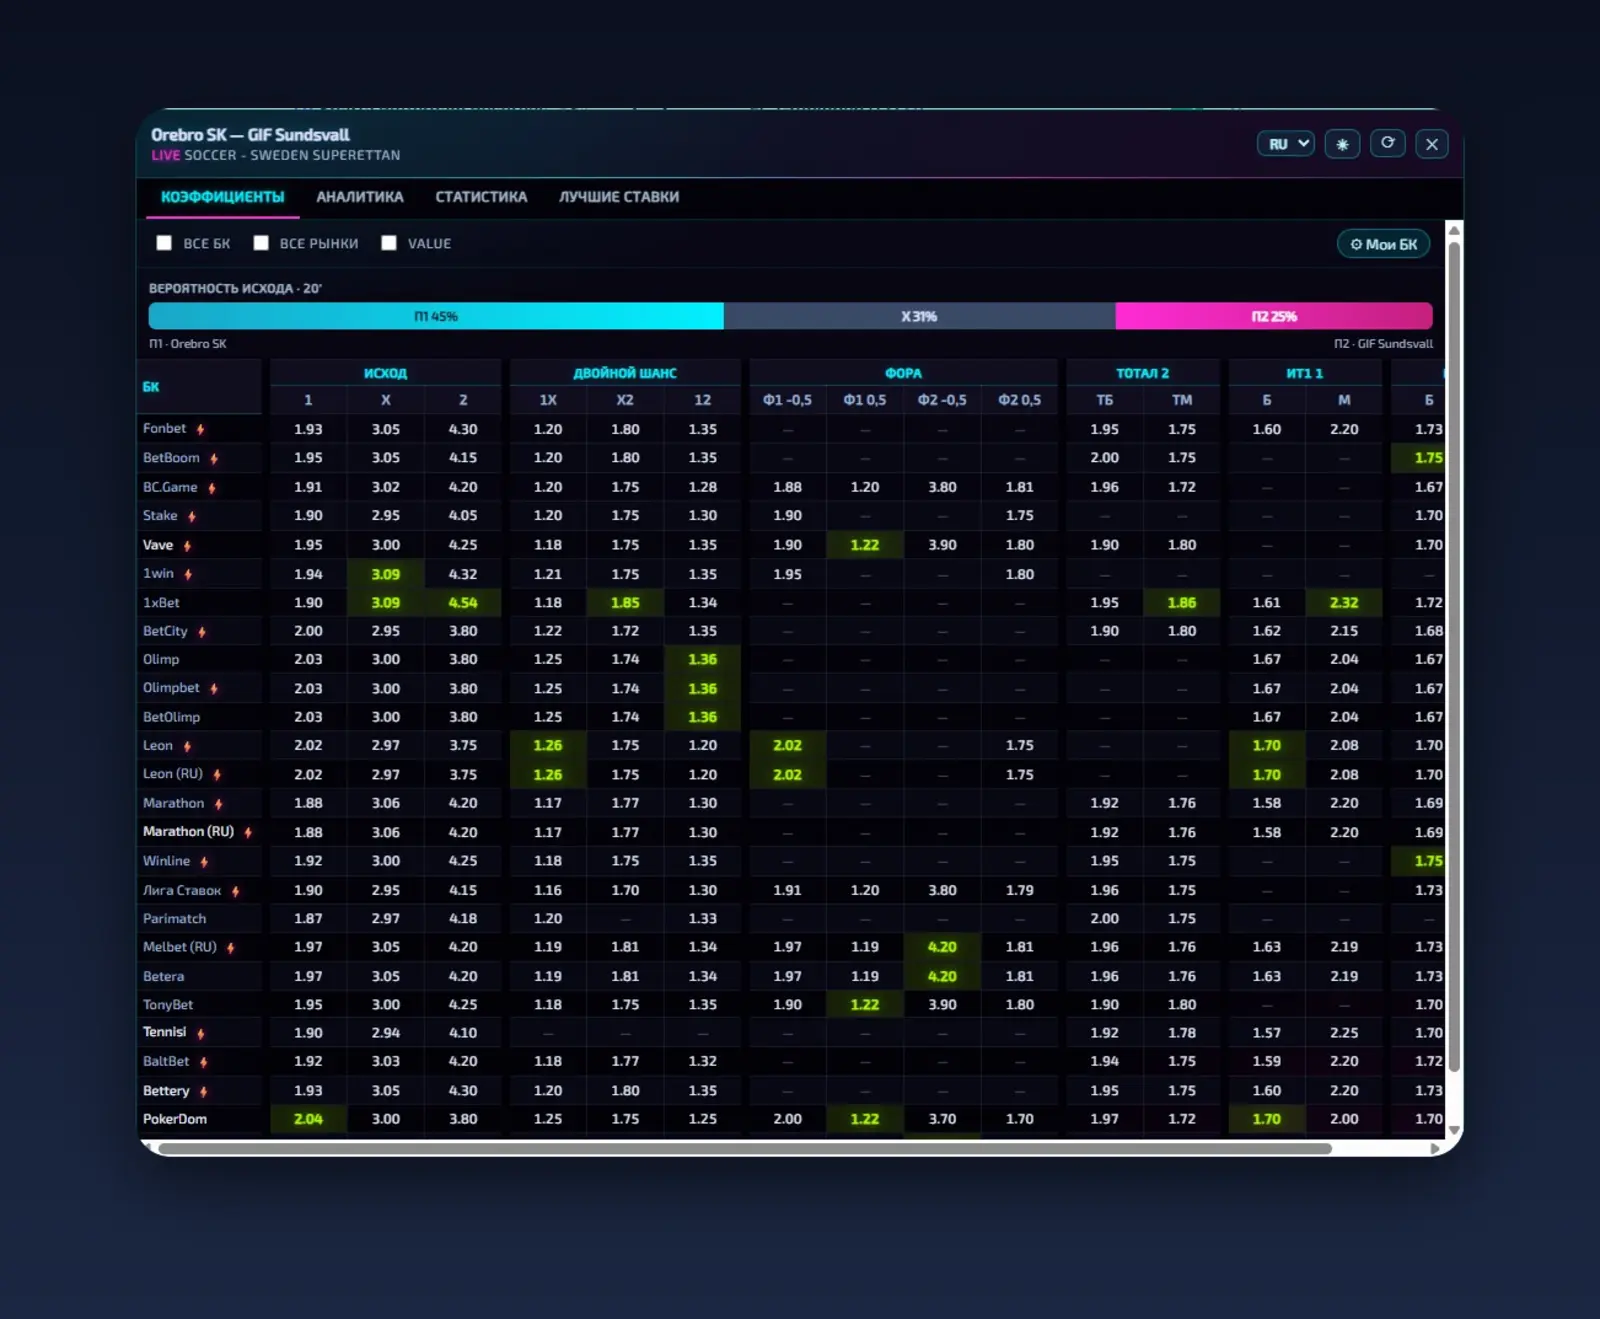Click the ТОТАЛ 2 group header
This screenshot has width=1600, height=1319.
pos(1143,373)
